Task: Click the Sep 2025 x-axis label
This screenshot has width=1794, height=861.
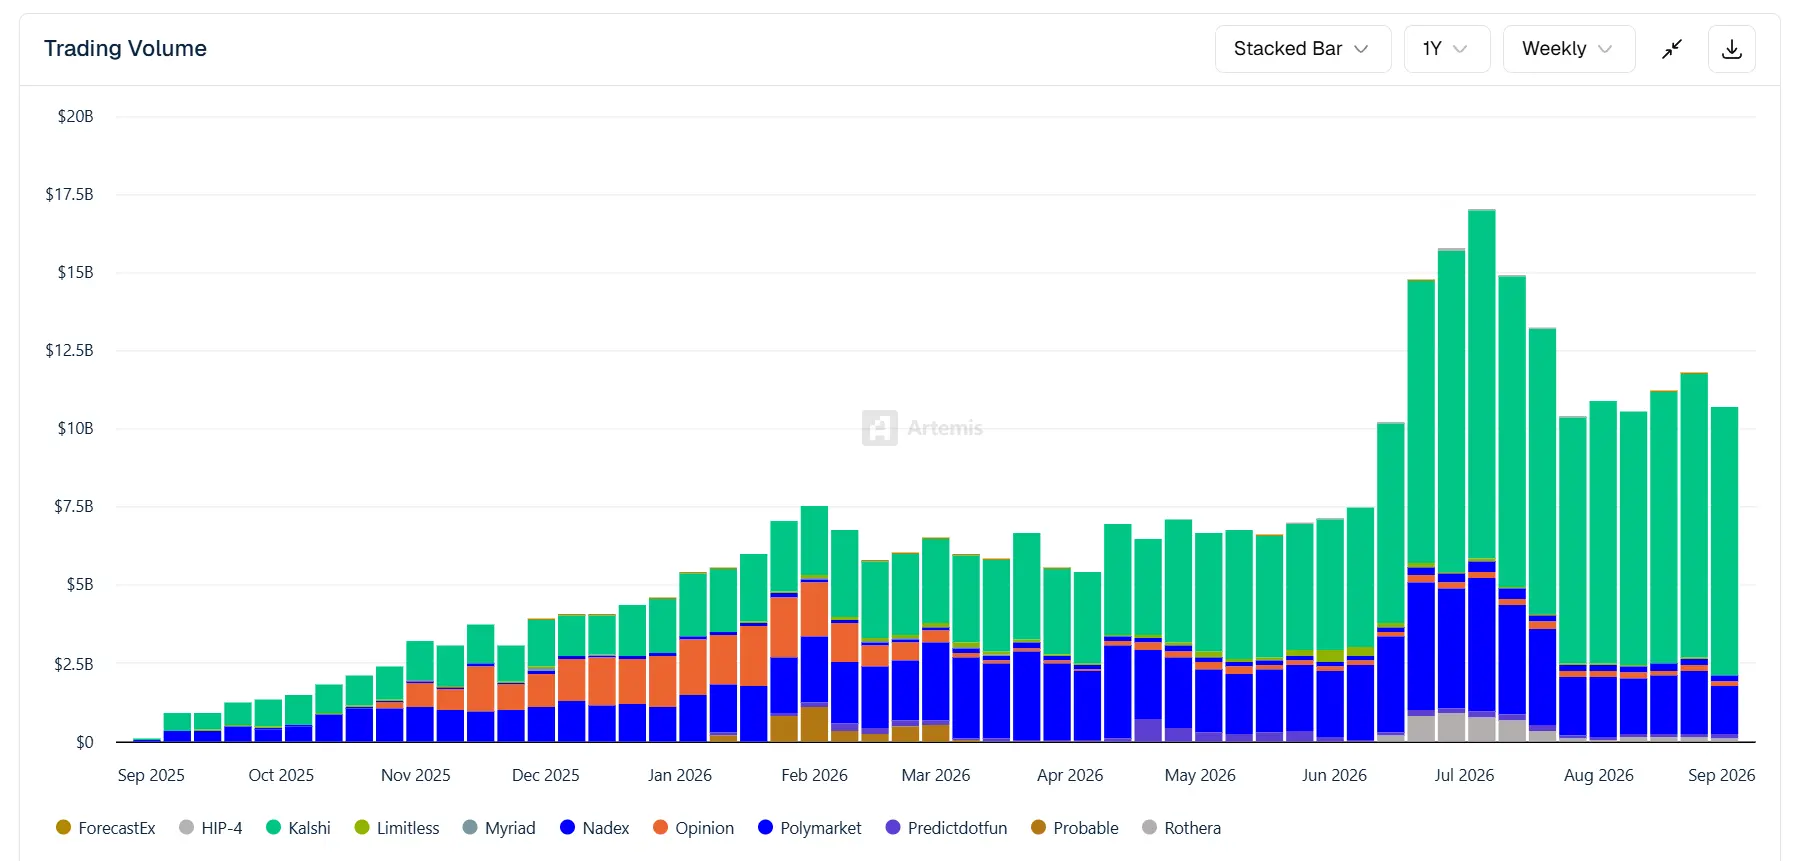Action: point(151,775)
